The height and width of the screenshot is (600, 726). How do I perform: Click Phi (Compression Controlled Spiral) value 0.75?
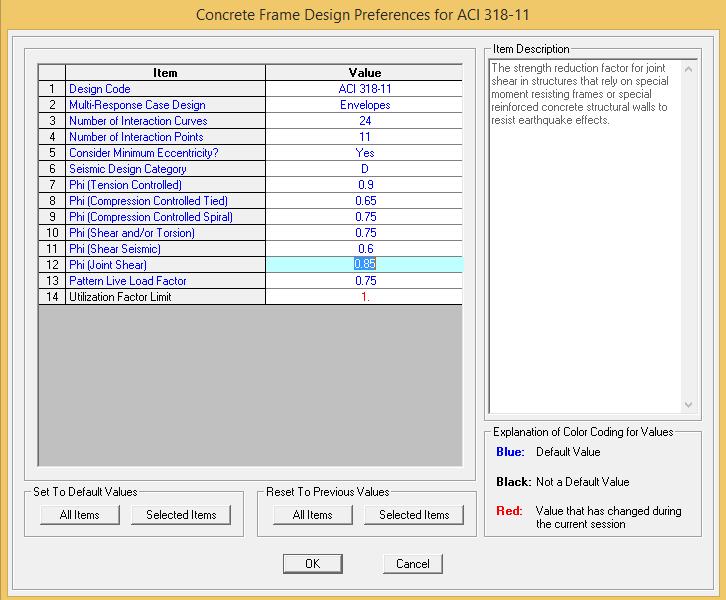click(x=364, y=217)
